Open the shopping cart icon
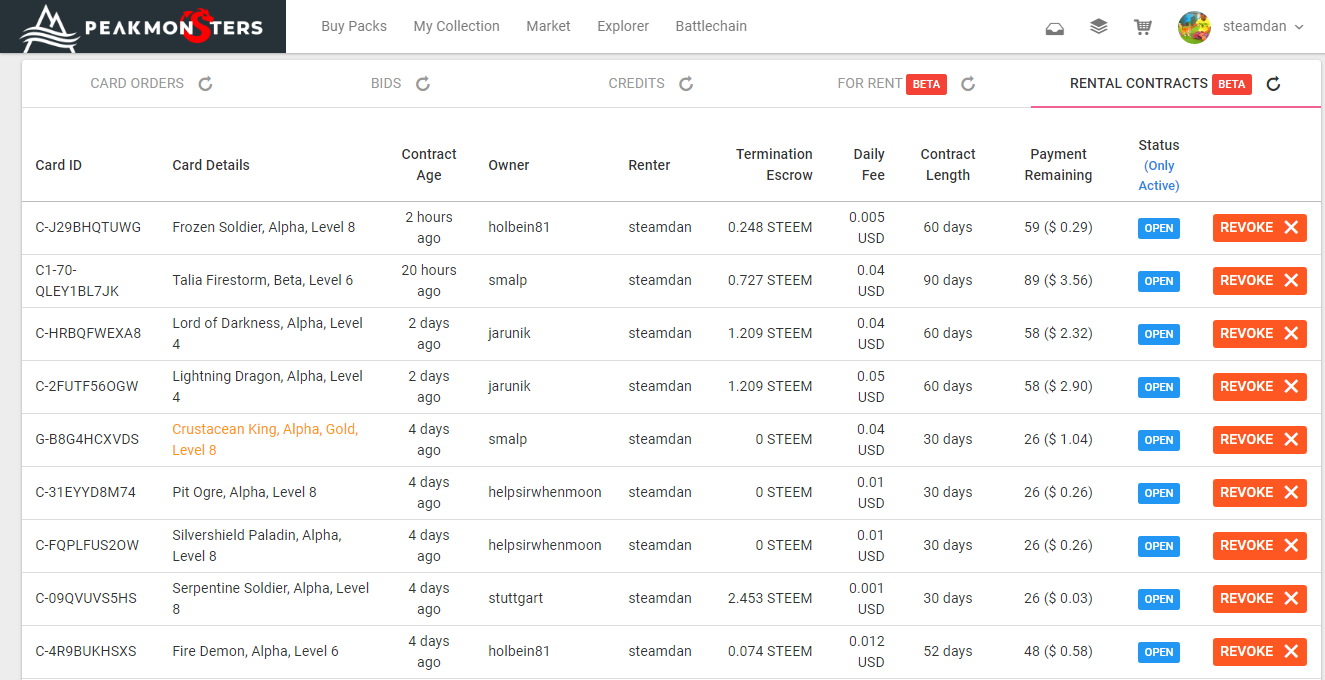Viewport: 1325px width, 680px height. [x=1142, y=27]
